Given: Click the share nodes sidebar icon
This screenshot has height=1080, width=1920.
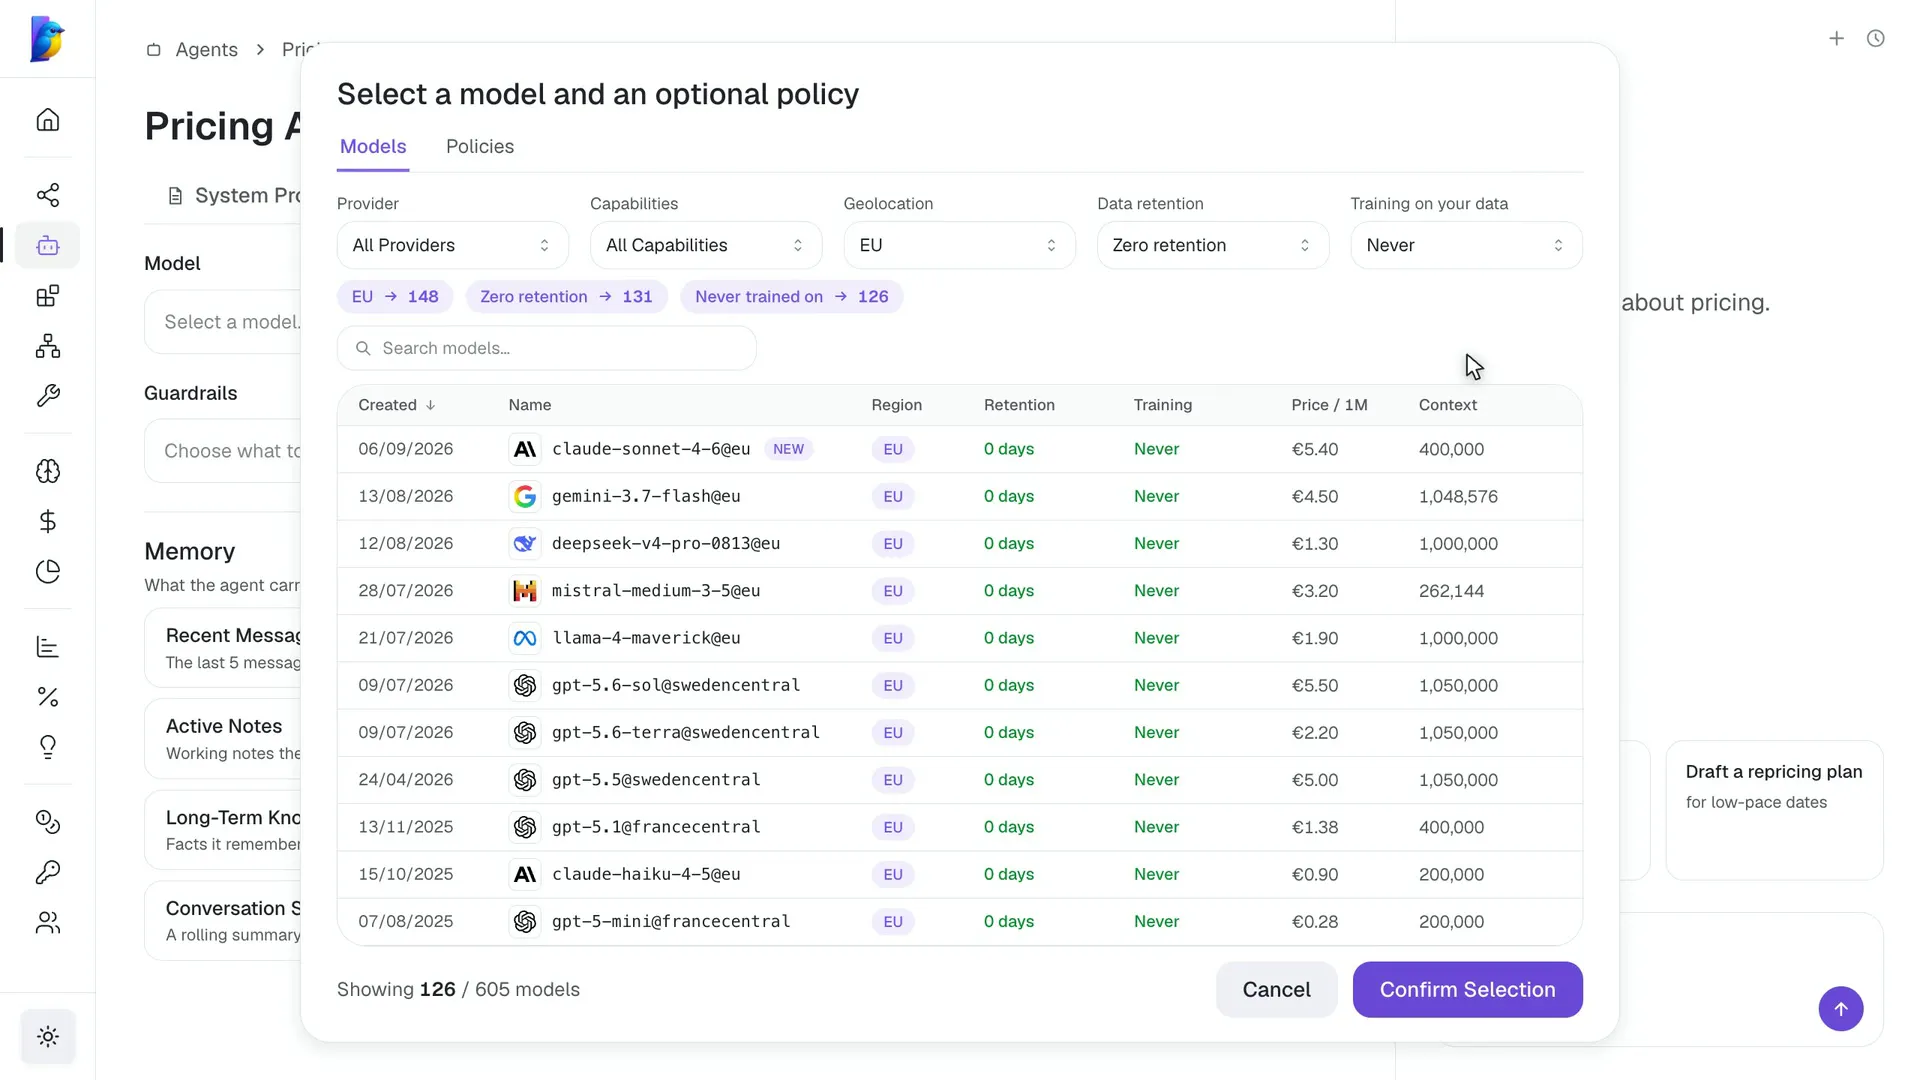Looking at the screenshot, I should tap(48, 195).
